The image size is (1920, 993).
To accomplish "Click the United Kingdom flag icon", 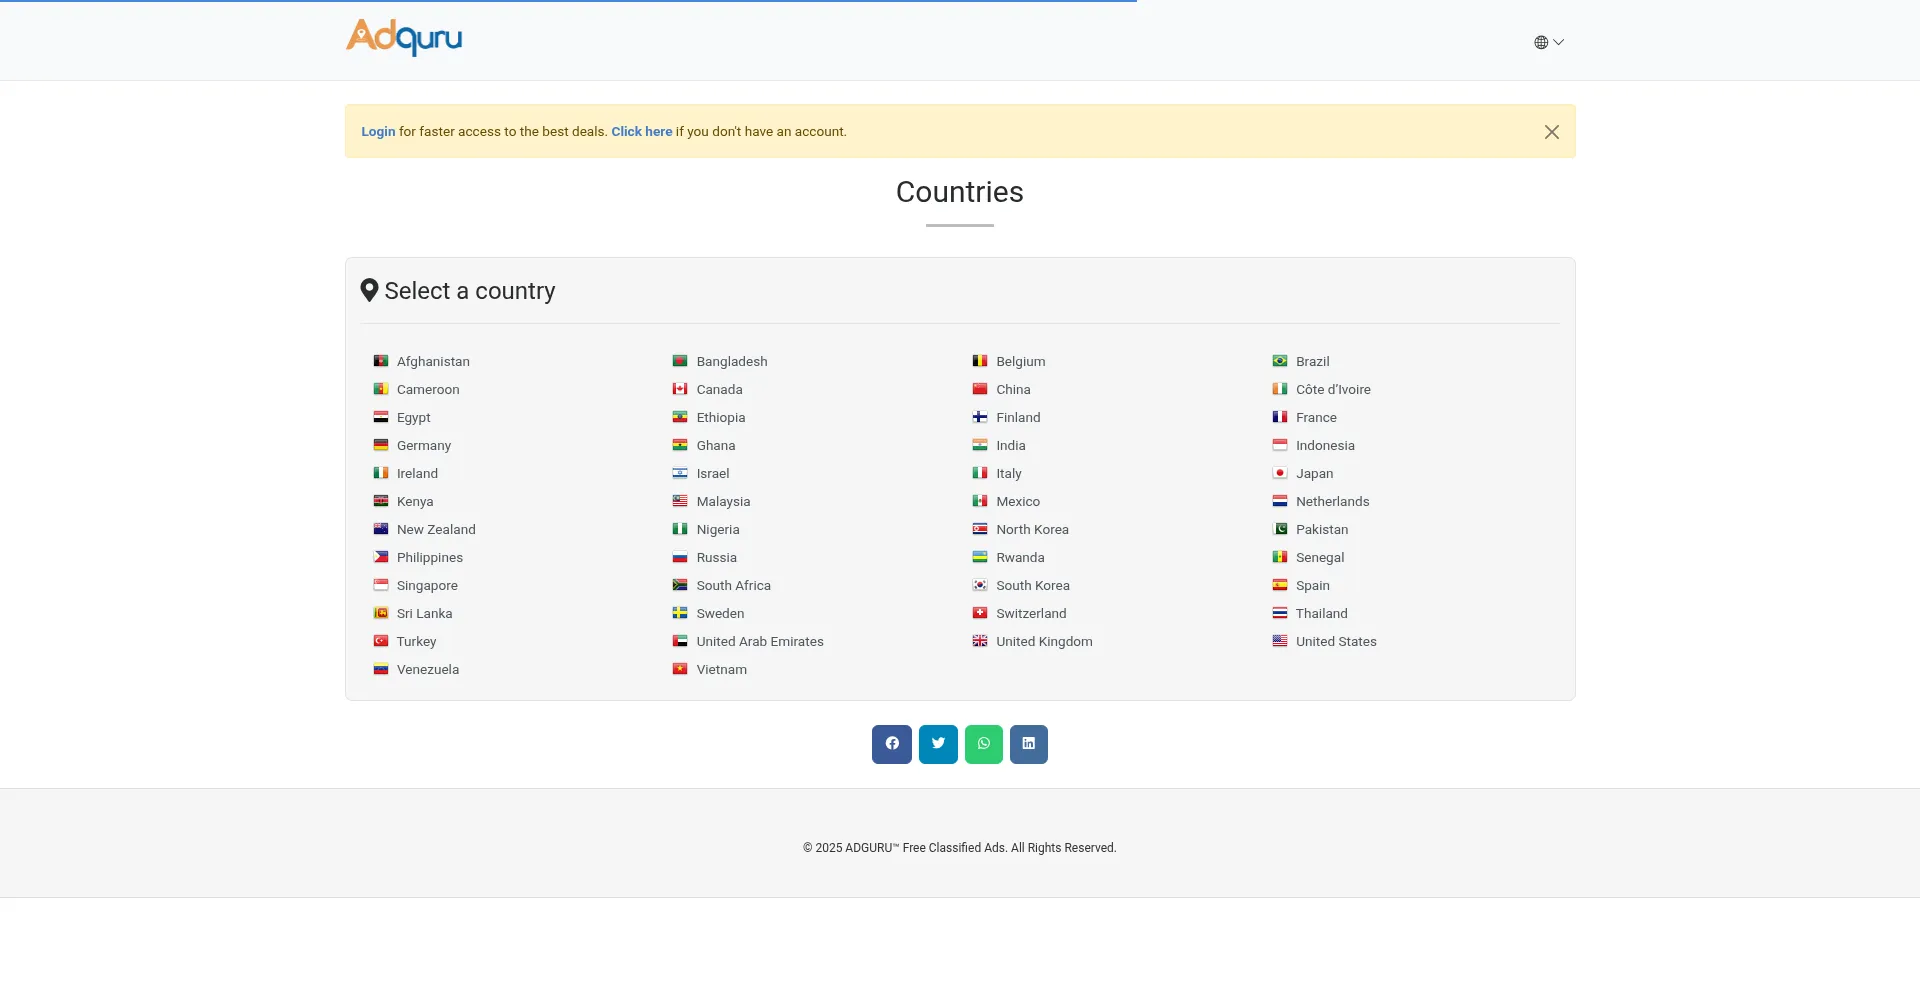I will click(980, 641).
